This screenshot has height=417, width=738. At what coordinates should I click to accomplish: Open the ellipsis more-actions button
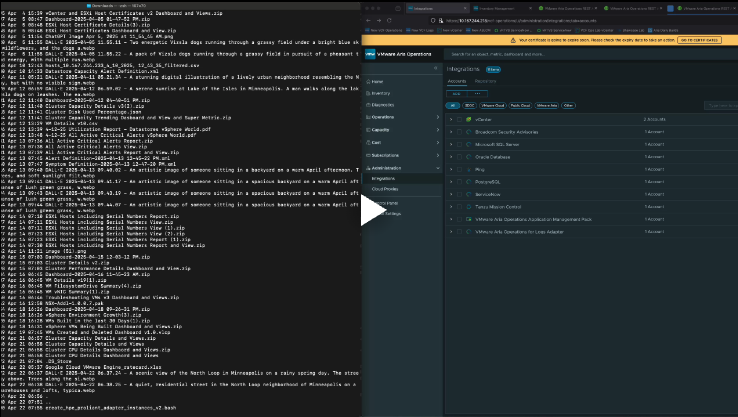pos(477,94)
